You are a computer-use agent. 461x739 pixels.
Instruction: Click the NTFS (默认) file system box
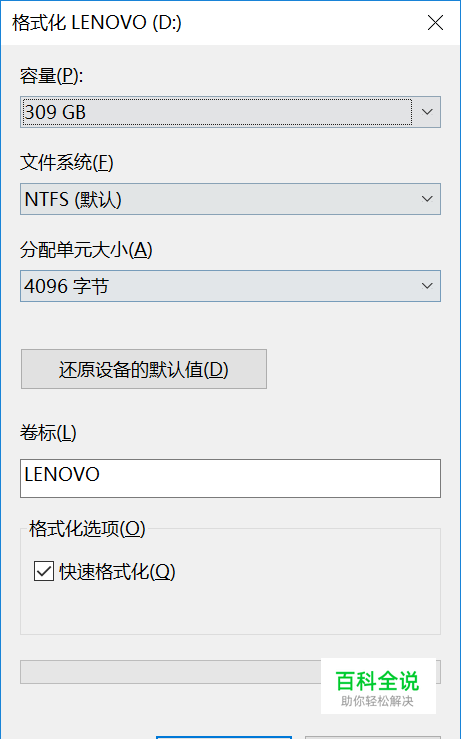click(x=230, y=199)
